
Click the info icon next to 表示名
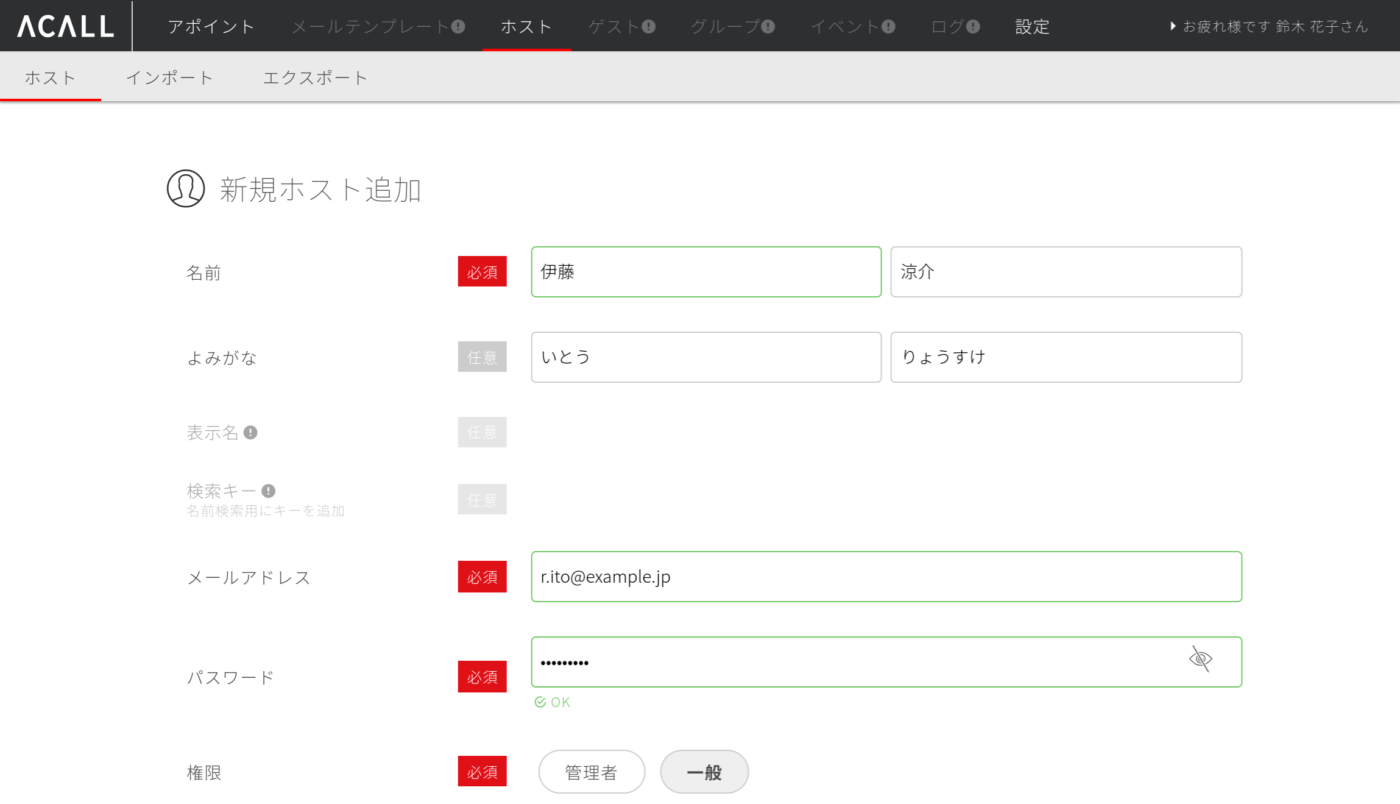tap(251, 432)
